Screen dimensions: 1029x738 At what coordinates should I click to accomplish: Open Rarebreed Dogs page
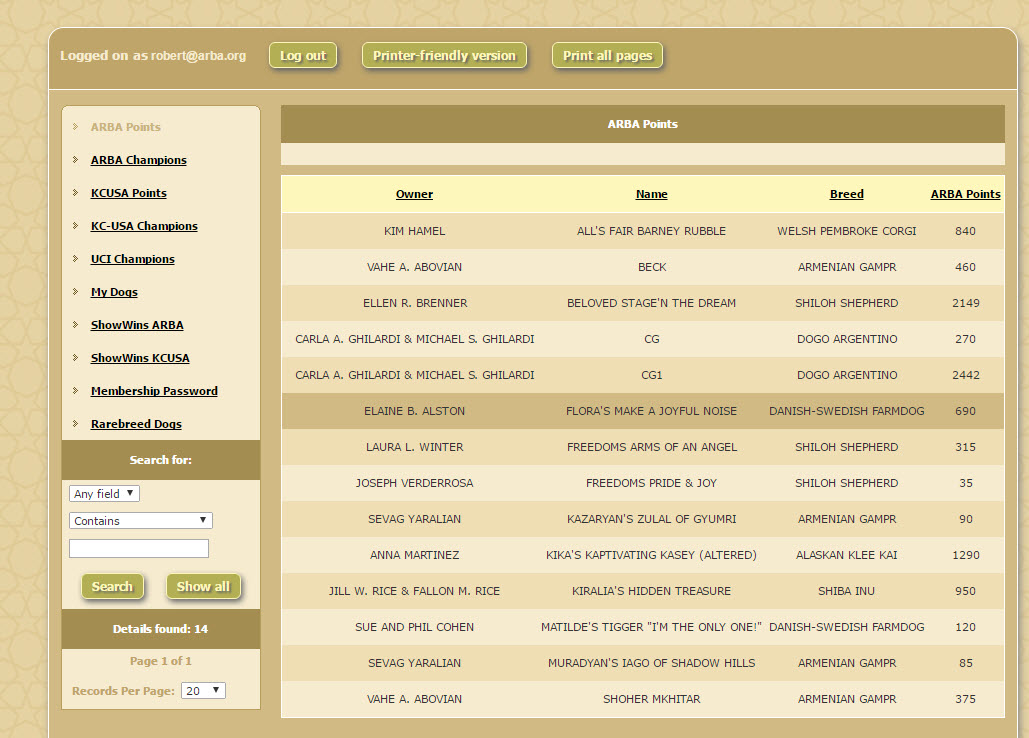click(136, 424)
